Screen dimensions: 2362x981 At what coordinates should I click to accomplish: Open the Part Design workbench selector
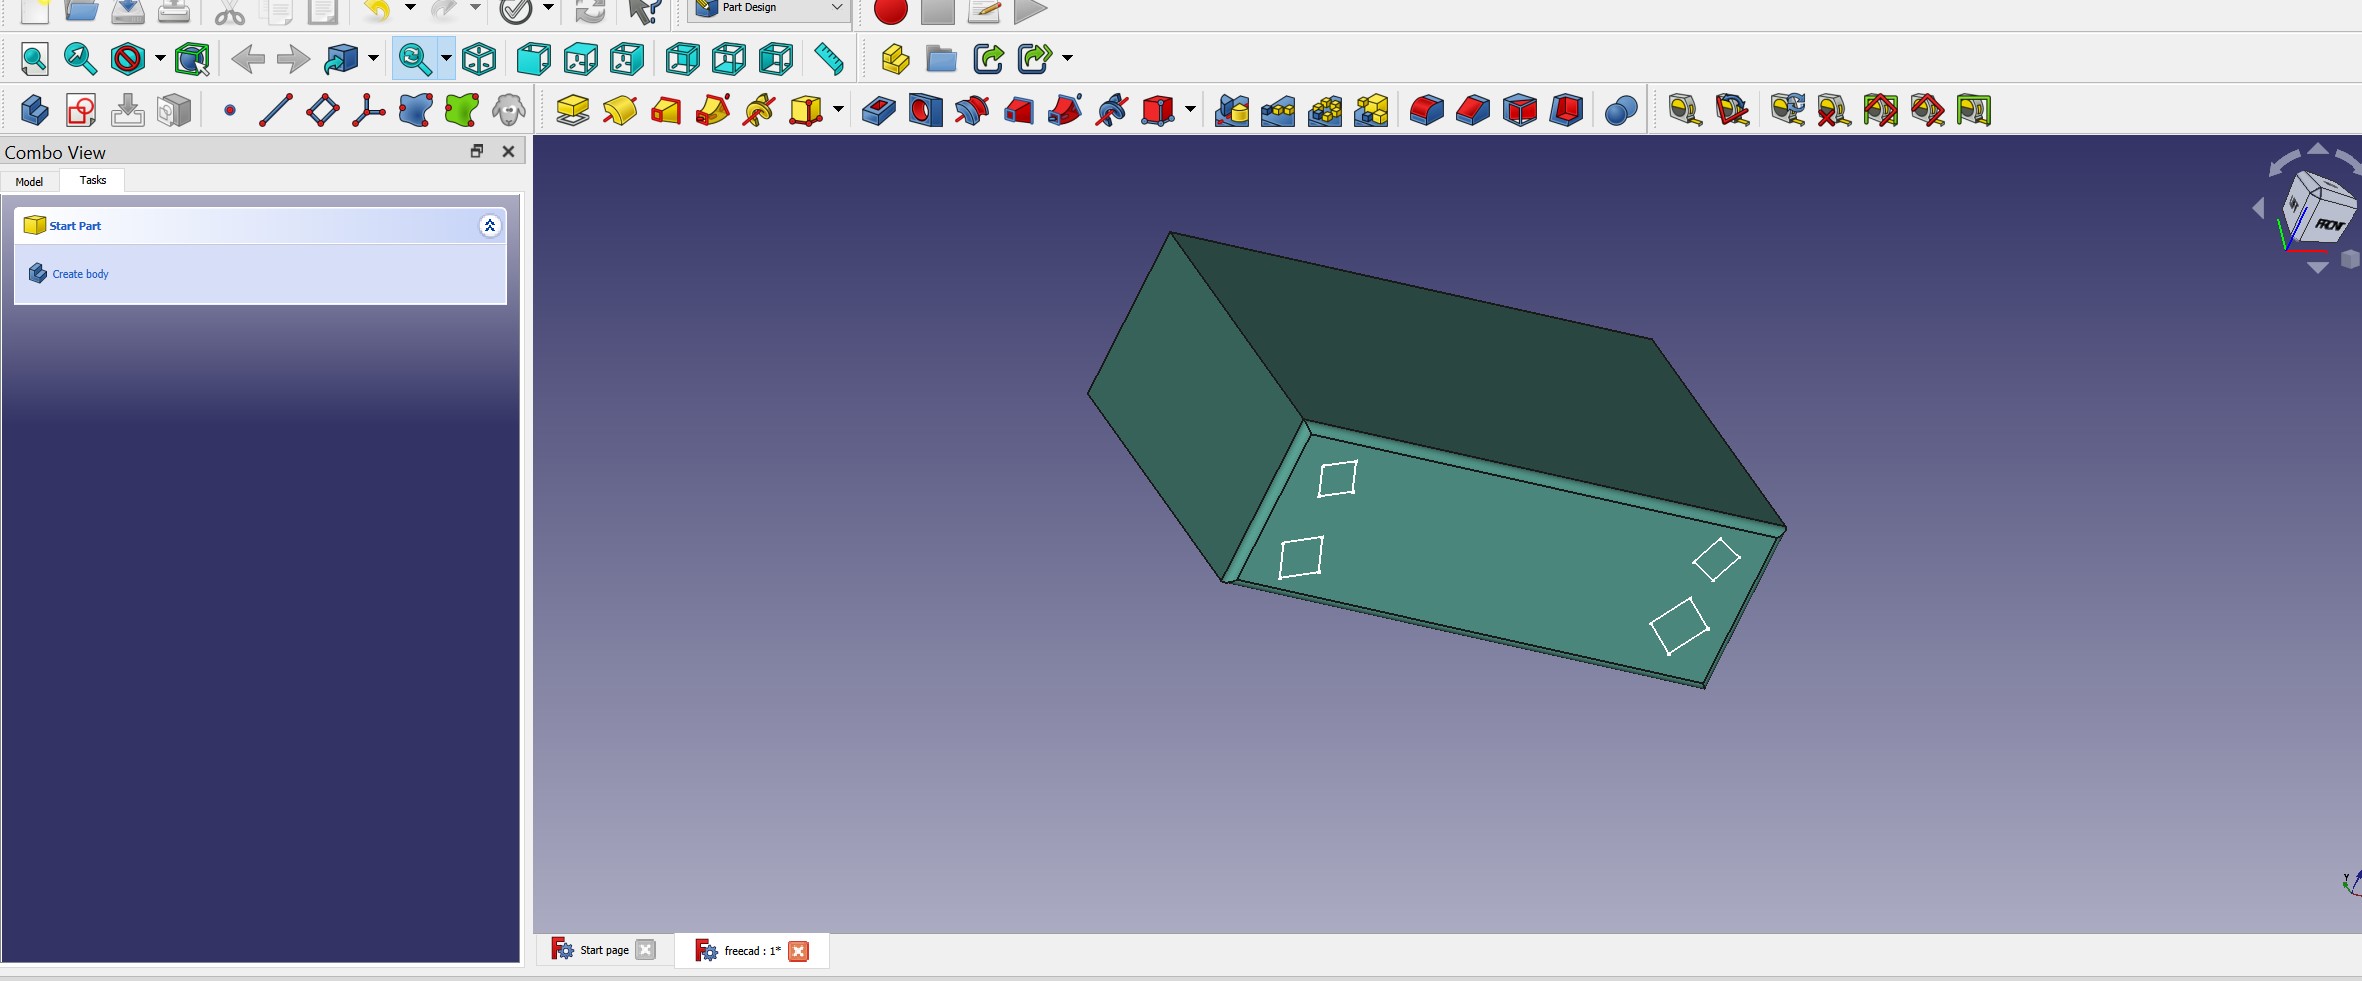click(x=769, y=9)
